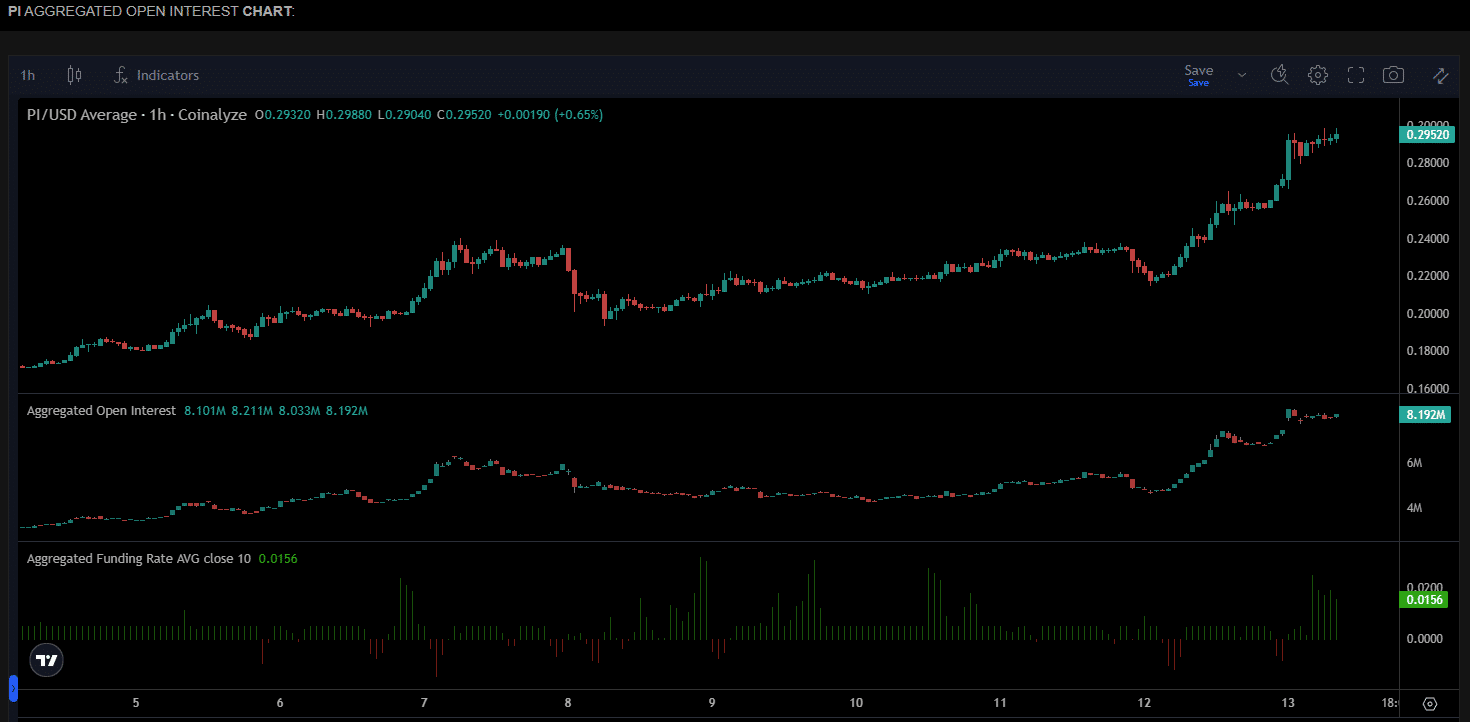Expand the Save layout dropdown arrow

[1242, 75]
